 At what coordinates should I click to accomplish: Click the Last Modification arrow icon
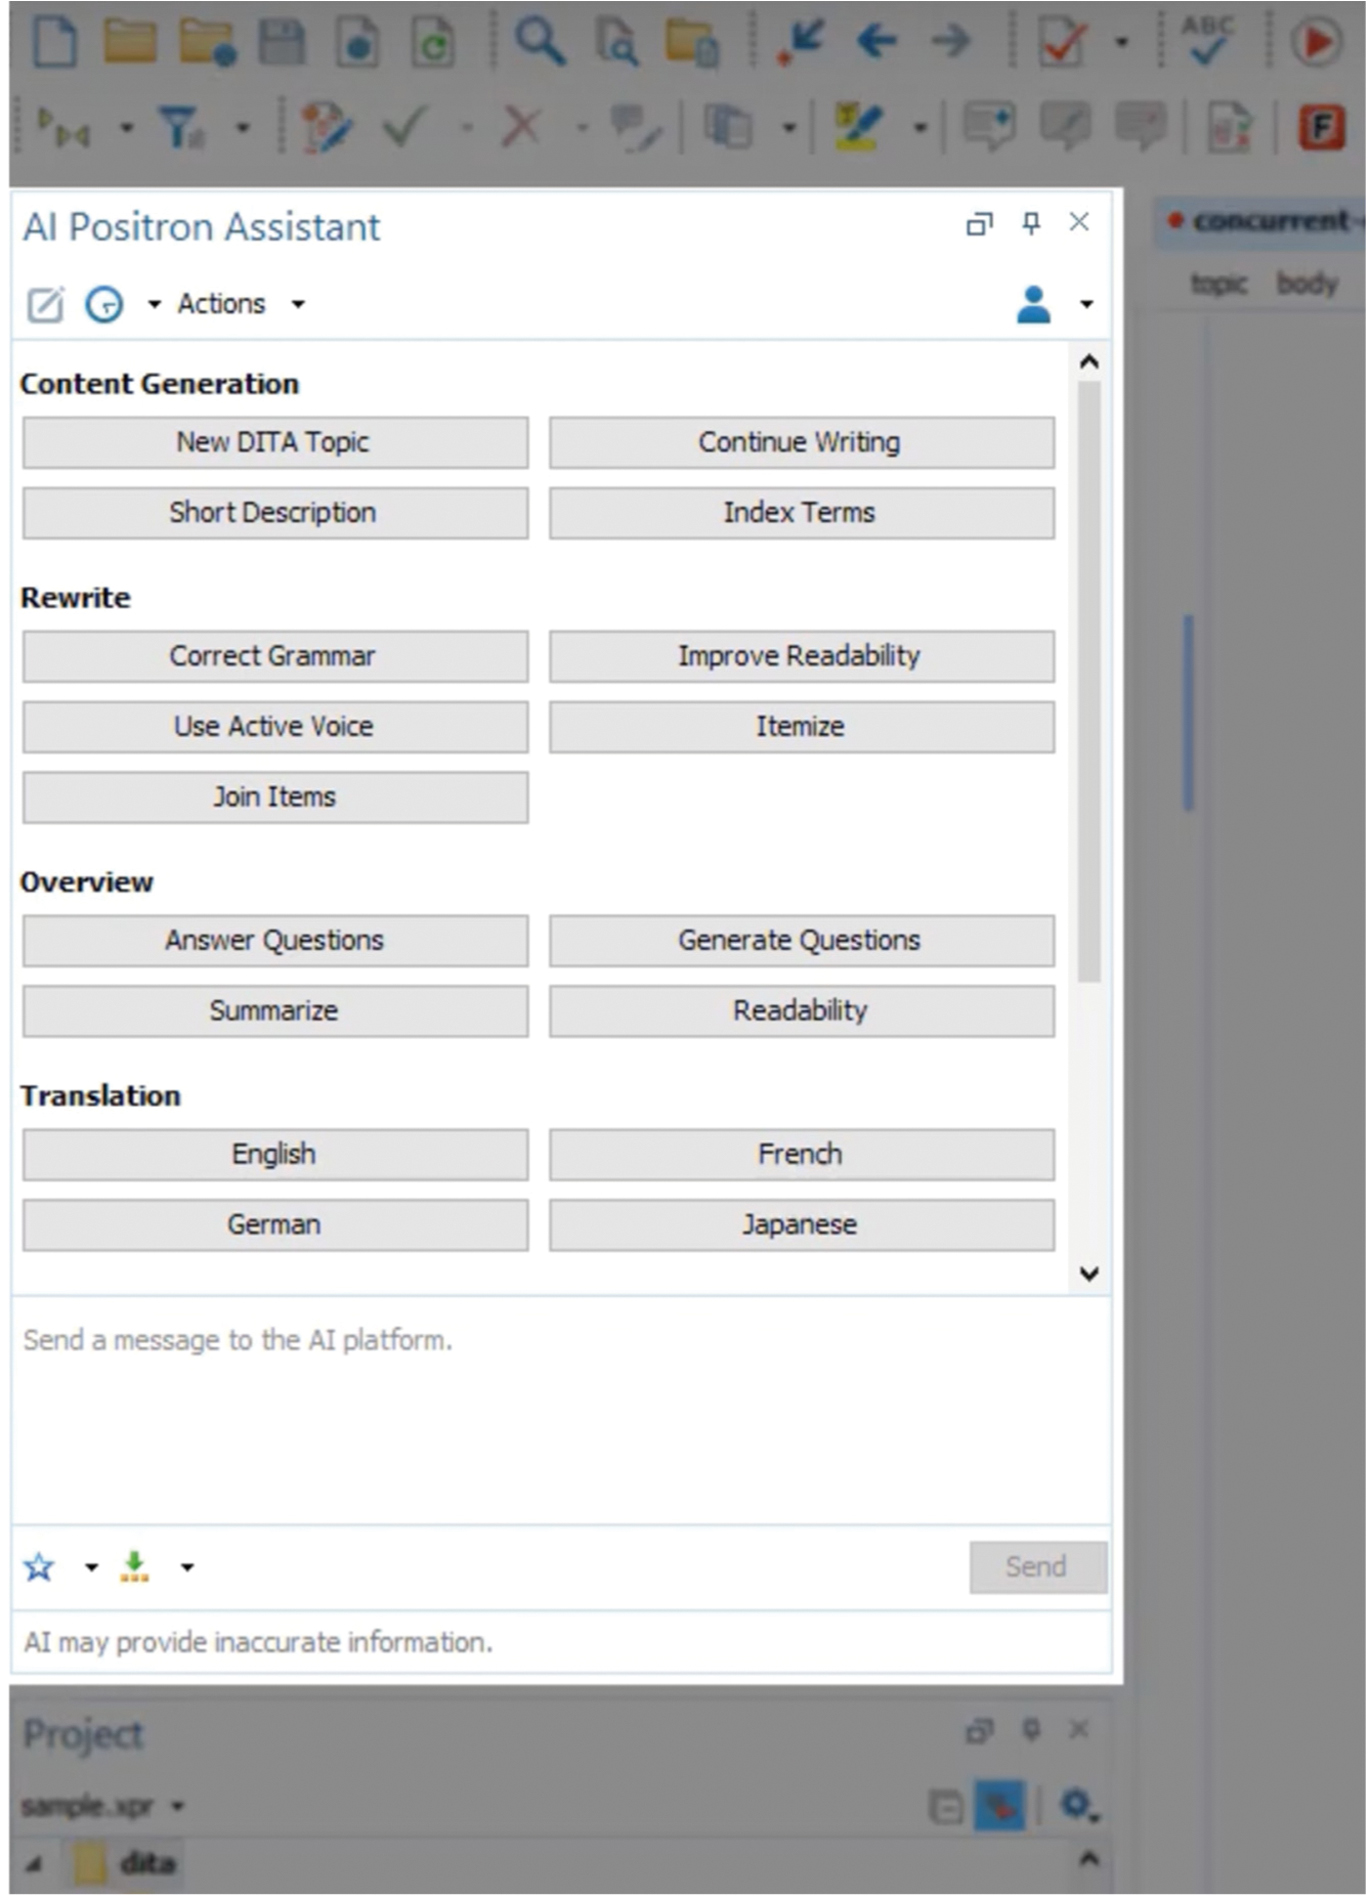tap(802, 43)
